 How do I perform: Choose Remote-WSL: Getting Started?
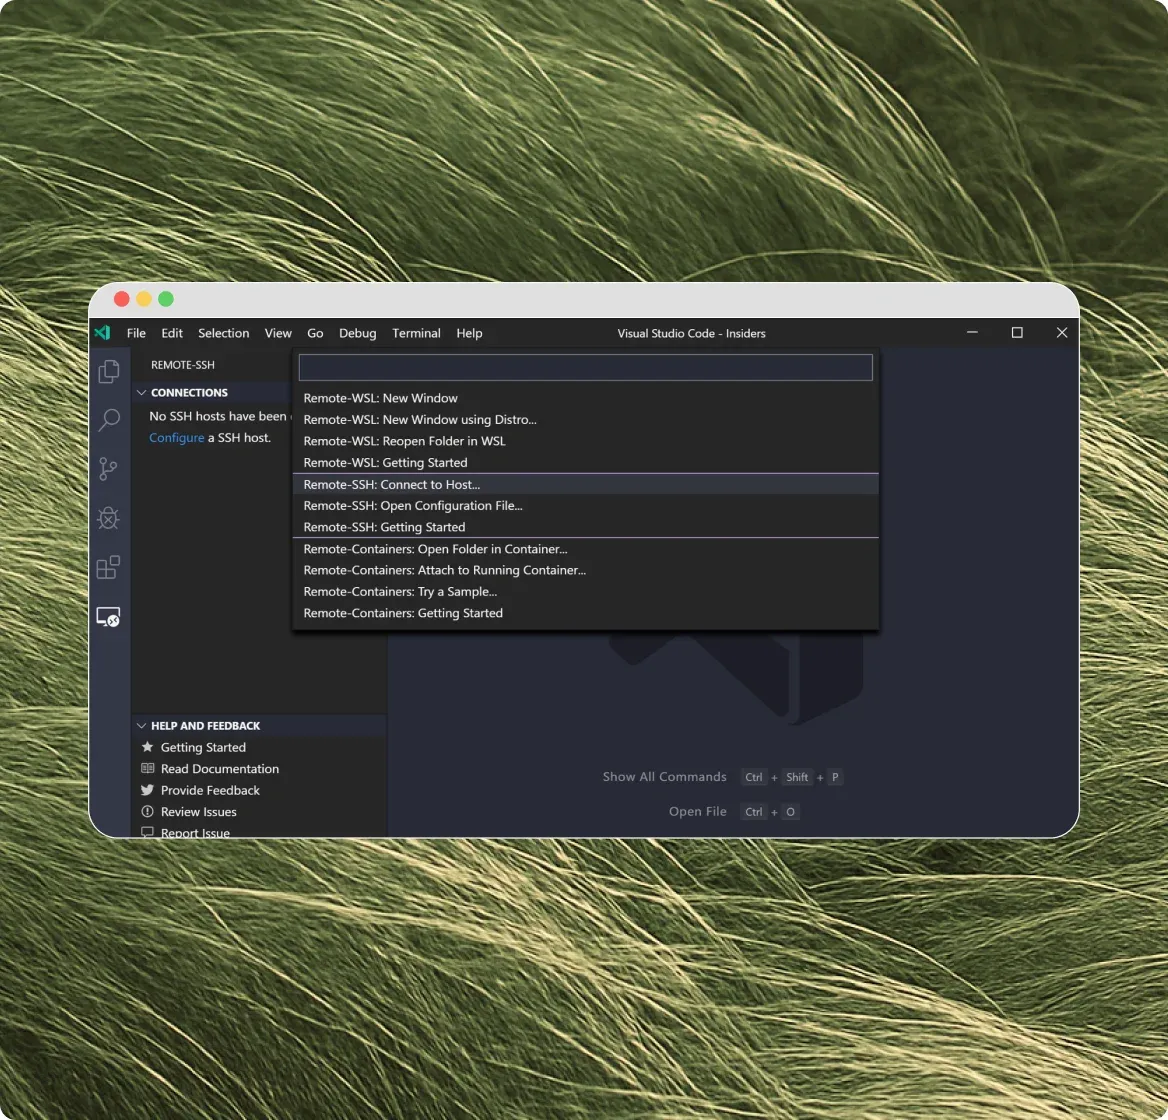click(585, 462)
